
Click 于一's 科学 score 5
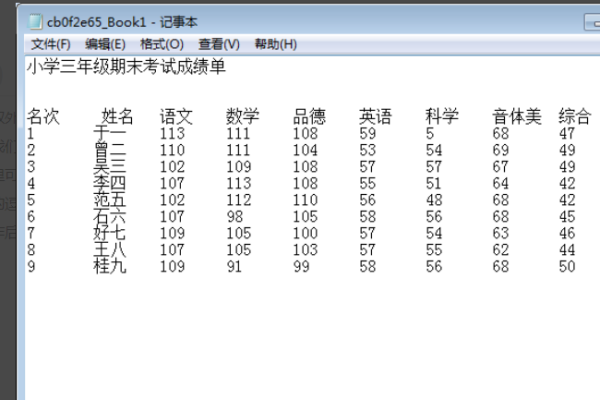pos(430,134)
